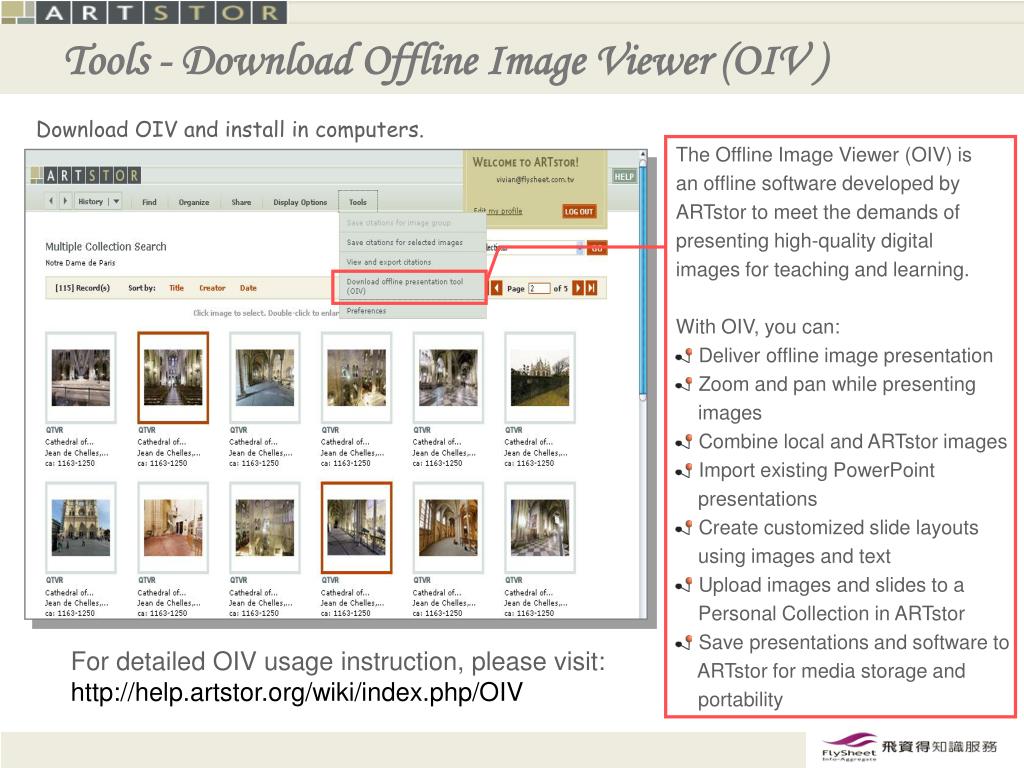
Task: Click the "Deliver offline image presentation" bullet
Action: [x=846, y=355]
